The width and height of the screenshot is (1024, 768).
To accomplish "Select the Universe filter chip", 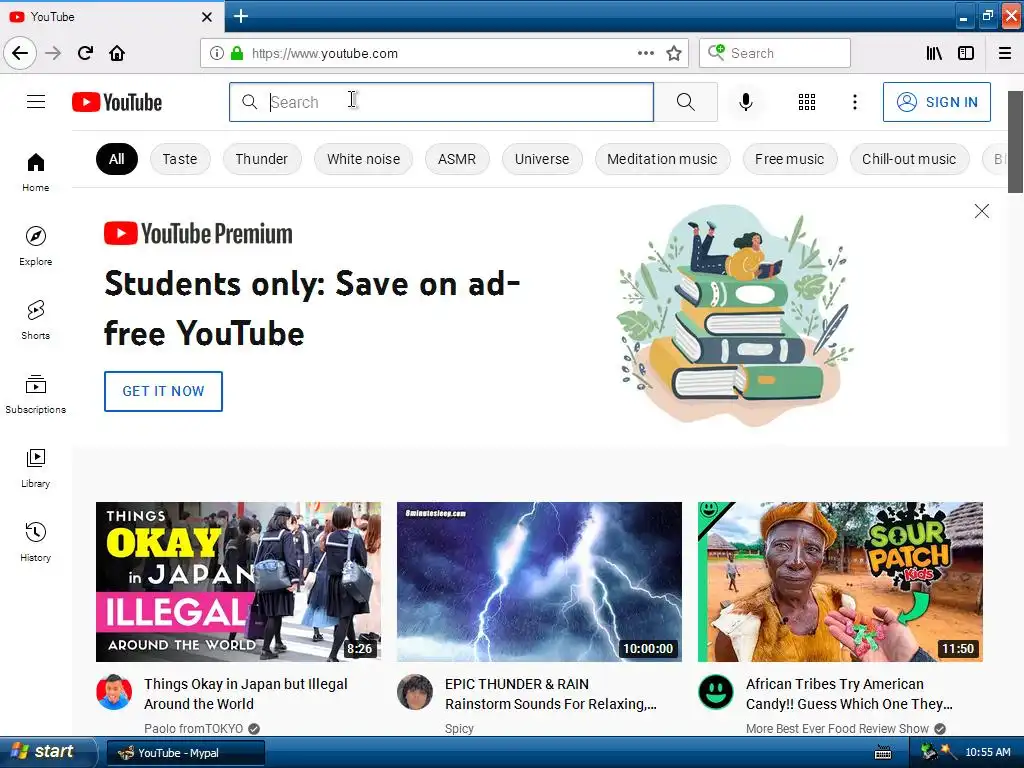I will 541,159.
